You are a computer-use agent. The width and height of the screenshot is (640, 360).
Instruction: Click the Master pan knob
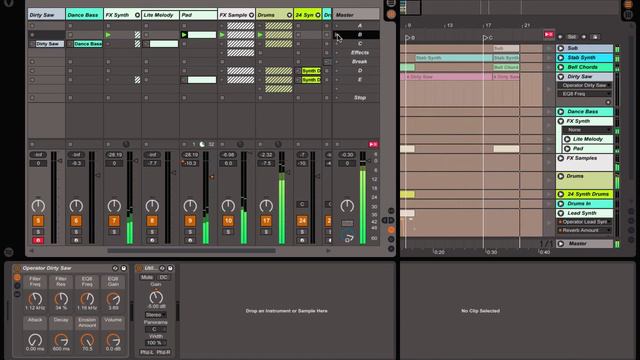point(347,206)
